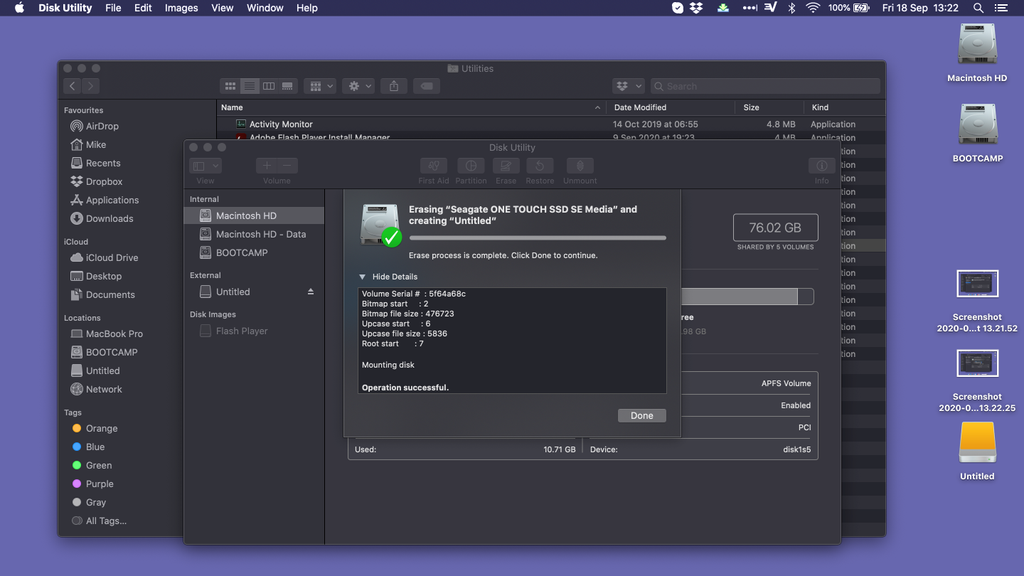Collapse the Hide Details disclosure triangle
1024x576 pixels.
click(x=362, y=276)
